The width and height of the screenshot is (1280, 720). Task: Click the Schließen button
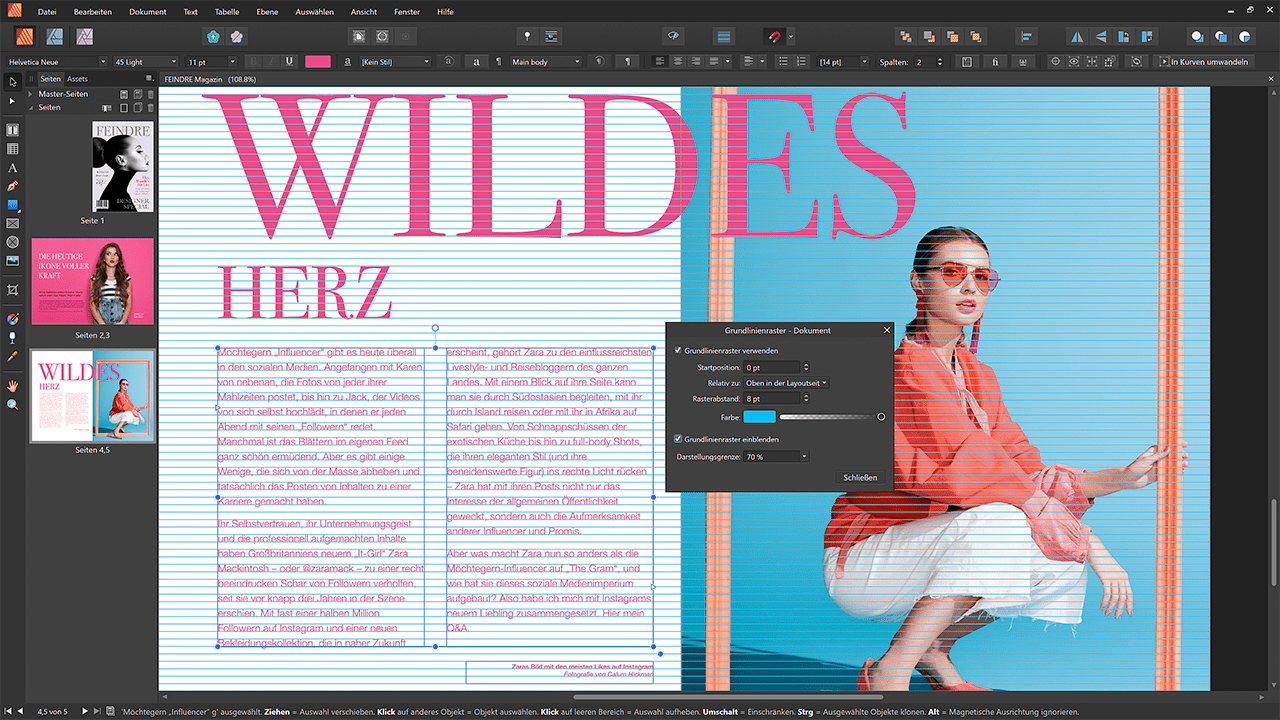coord(859,477)
